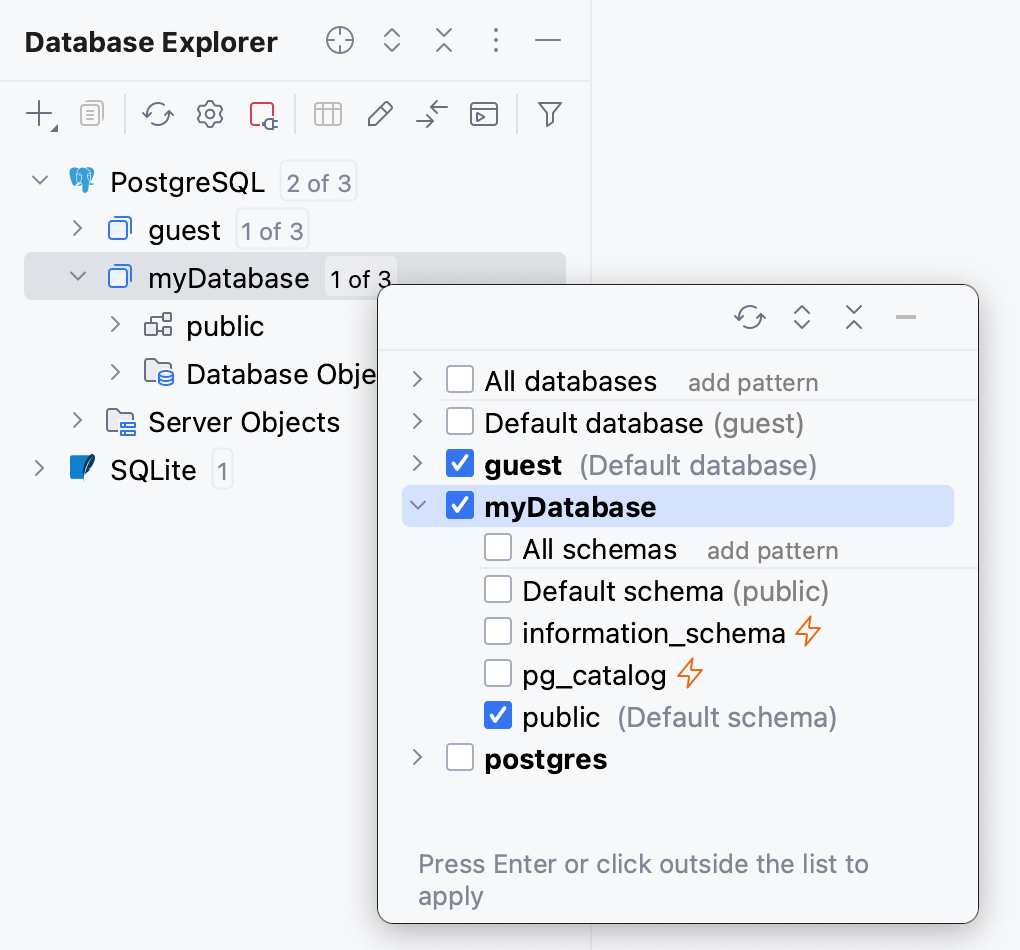Collapse the myDatabase tree node

(77, 277)
